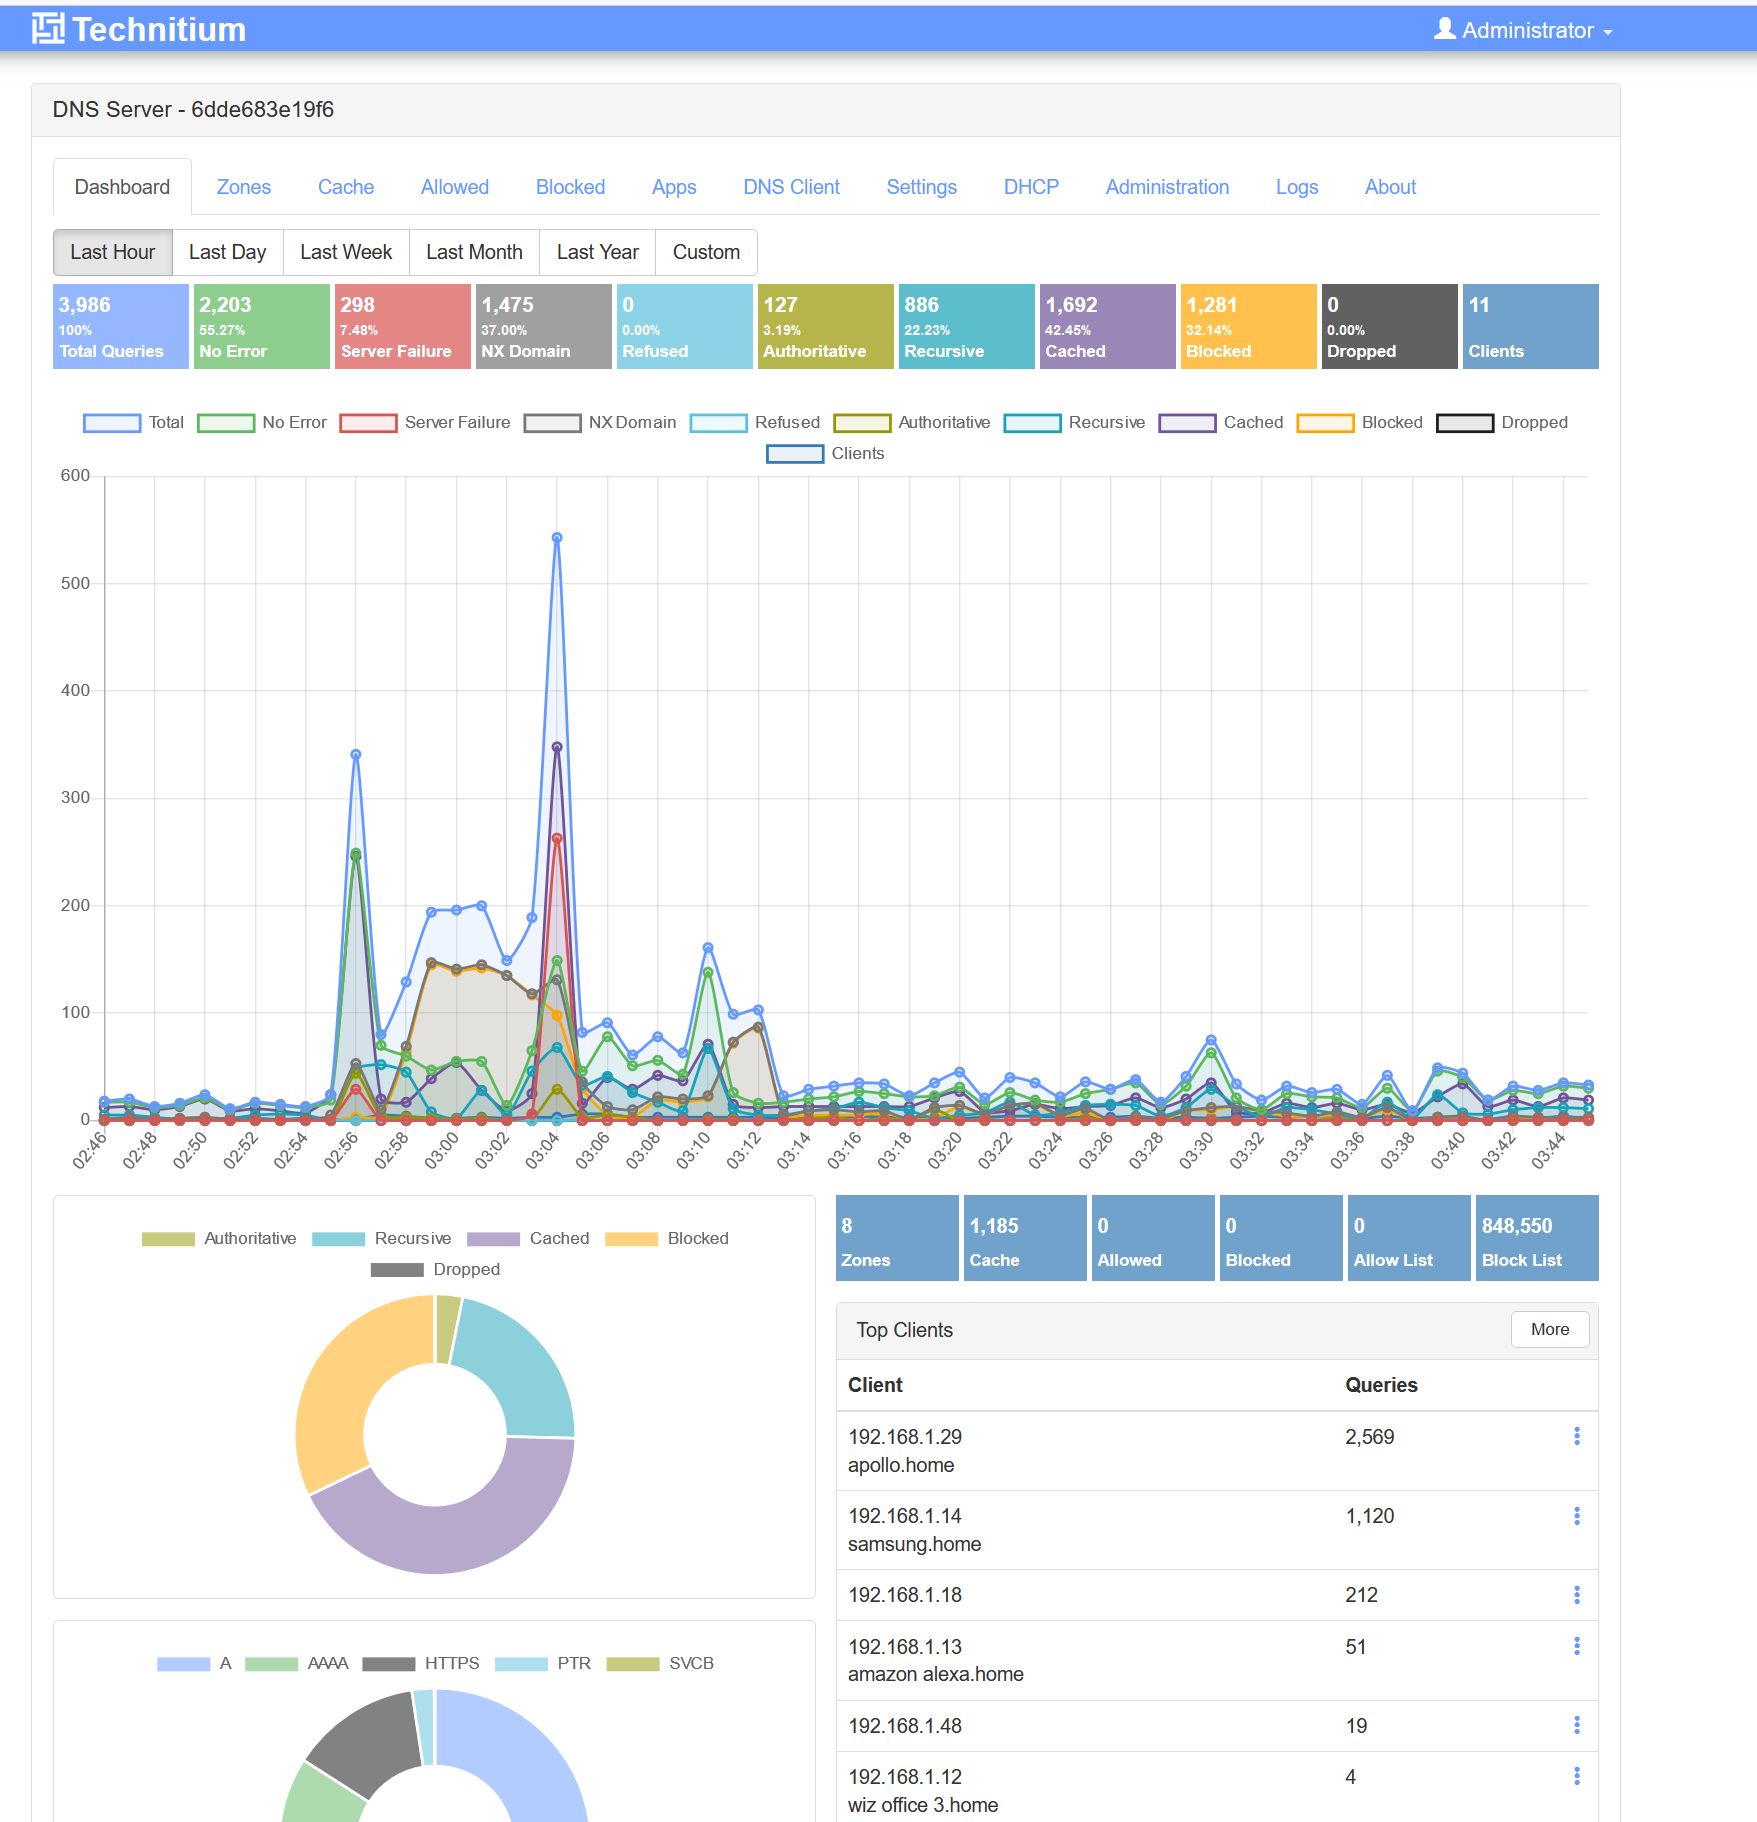This screenshot has height=1822, width=1757.
Task: Click the Cache tile showing 1,185
Action: tap(1025, 1238)
